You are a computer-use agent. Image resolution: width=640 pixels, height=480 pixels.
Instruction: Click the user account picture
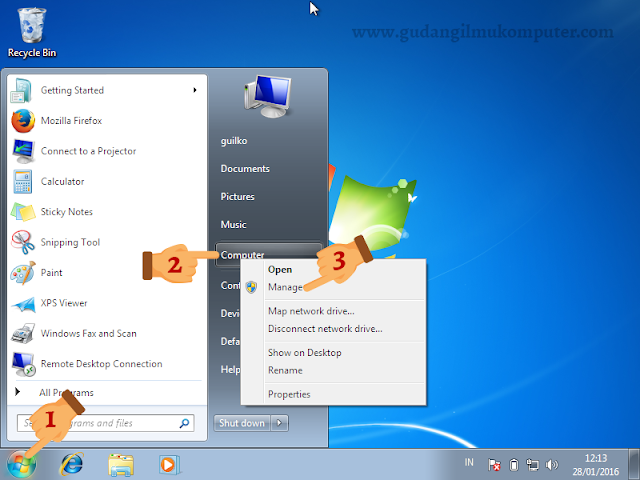268,97
